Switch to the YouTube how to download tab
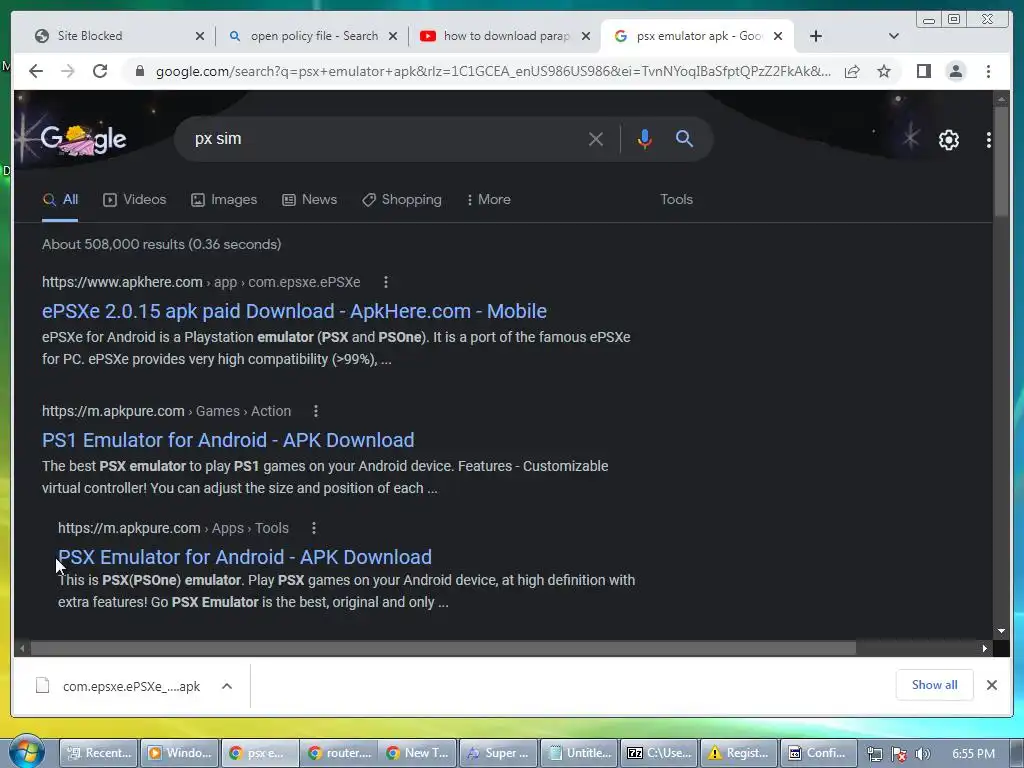 coord(506,36)
